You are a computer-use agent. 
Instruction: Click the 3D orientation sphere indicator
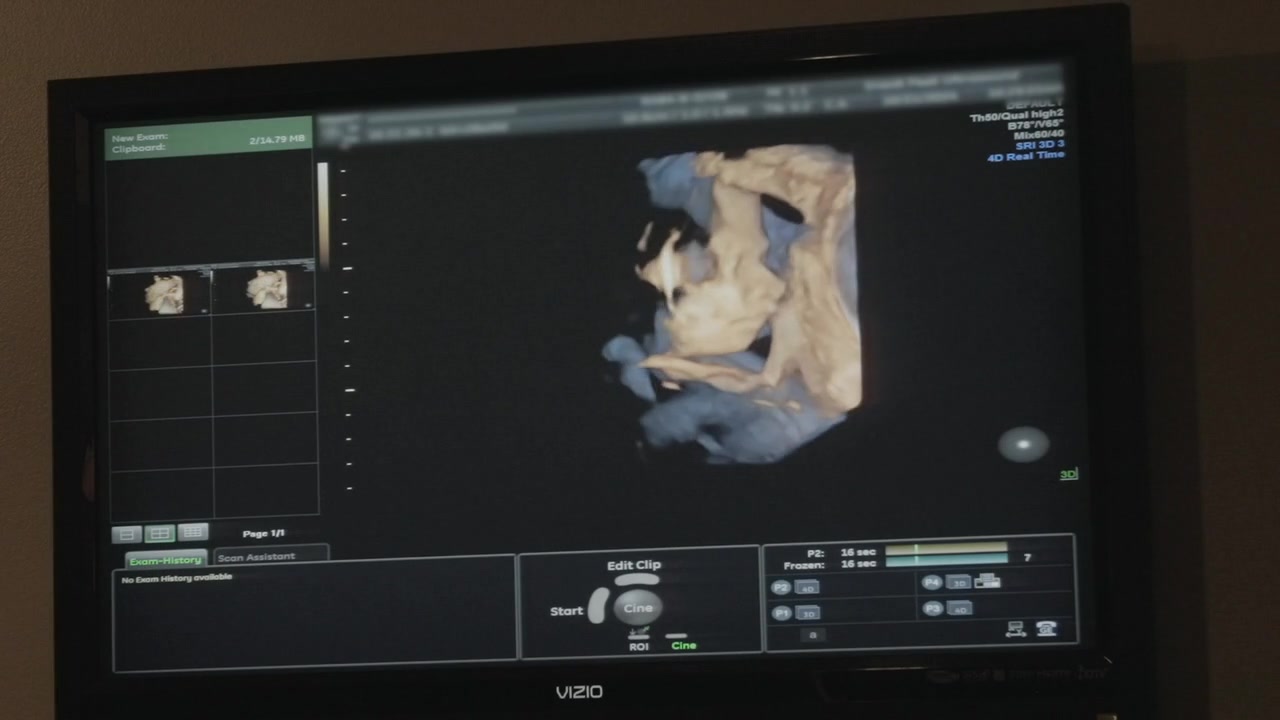(1023, 444)
